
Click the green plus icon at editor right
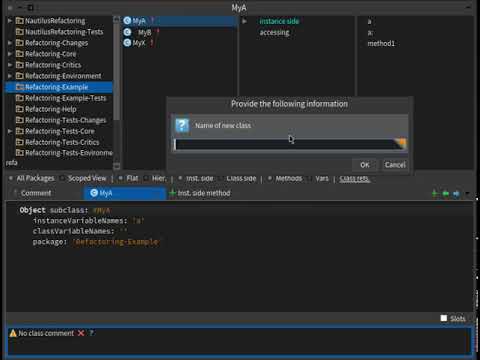point(434,193)
